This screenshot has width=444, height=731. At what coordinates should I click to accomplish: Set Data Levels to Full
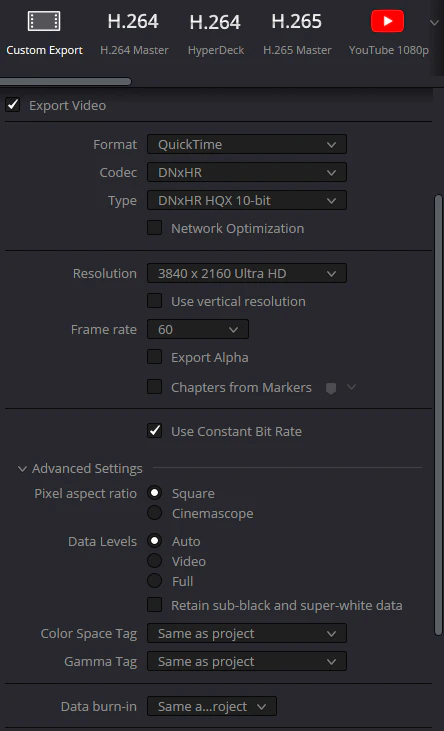pyautogui.click(x=154, y=581)
